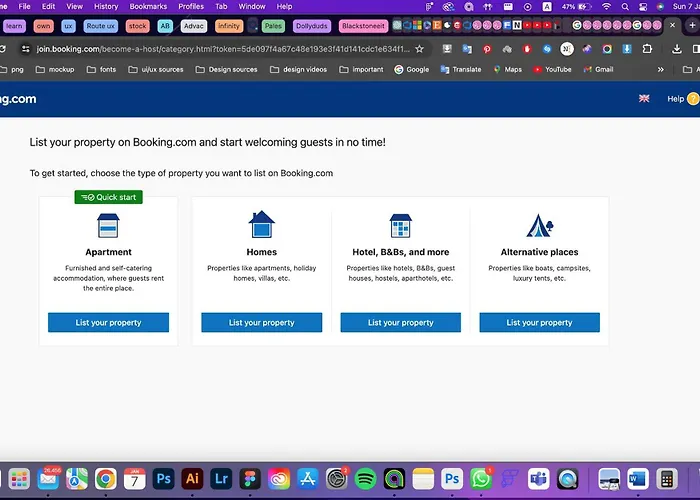This screenshot has width=700, height=500.
Task: Open the Shazam extension icon
Action: click(x=547, y=49)
